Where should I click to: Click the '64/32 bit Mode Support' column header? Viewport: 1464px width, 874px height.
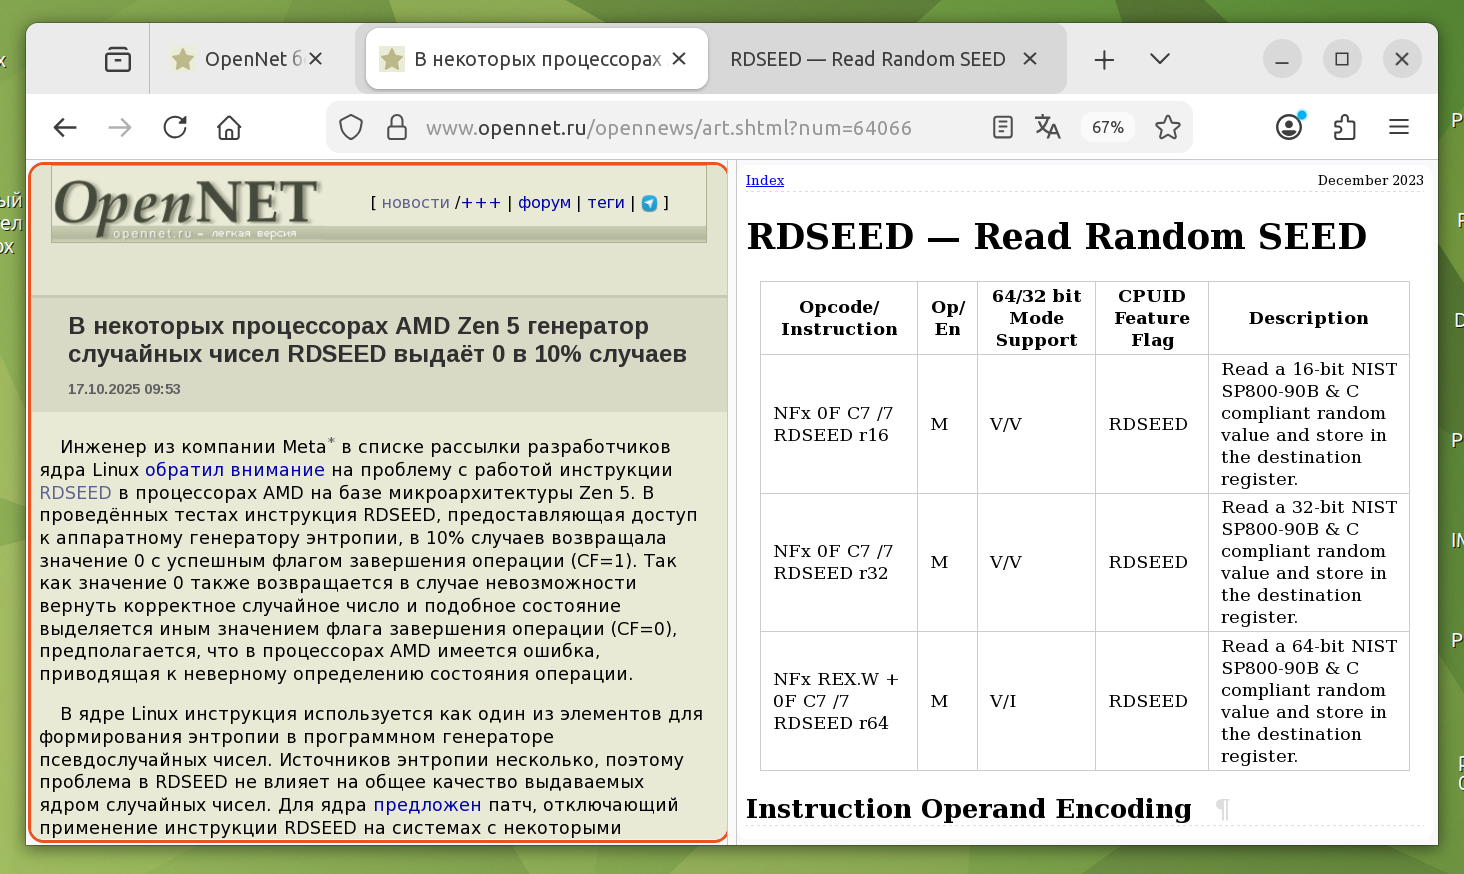pyautogui.click(x=1036, y=318)
